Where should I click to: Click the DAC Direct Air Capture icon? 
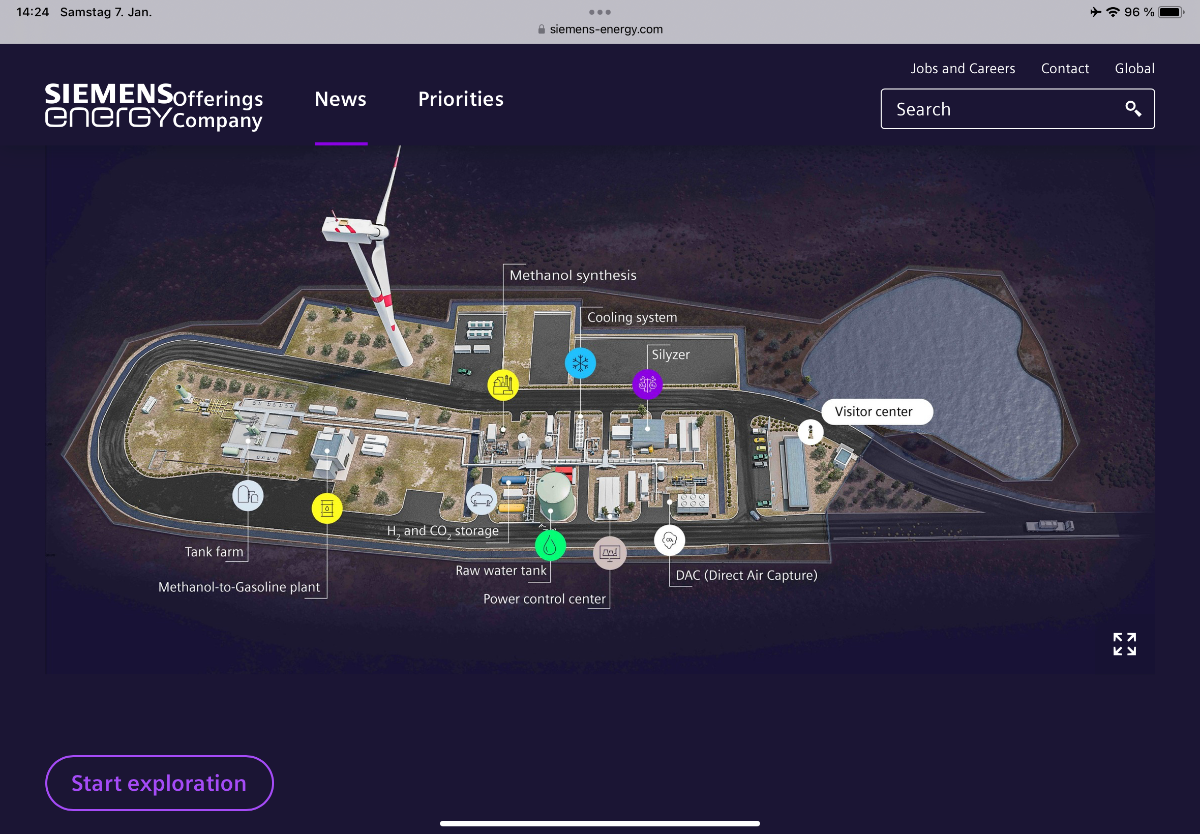tap(670, 541)
